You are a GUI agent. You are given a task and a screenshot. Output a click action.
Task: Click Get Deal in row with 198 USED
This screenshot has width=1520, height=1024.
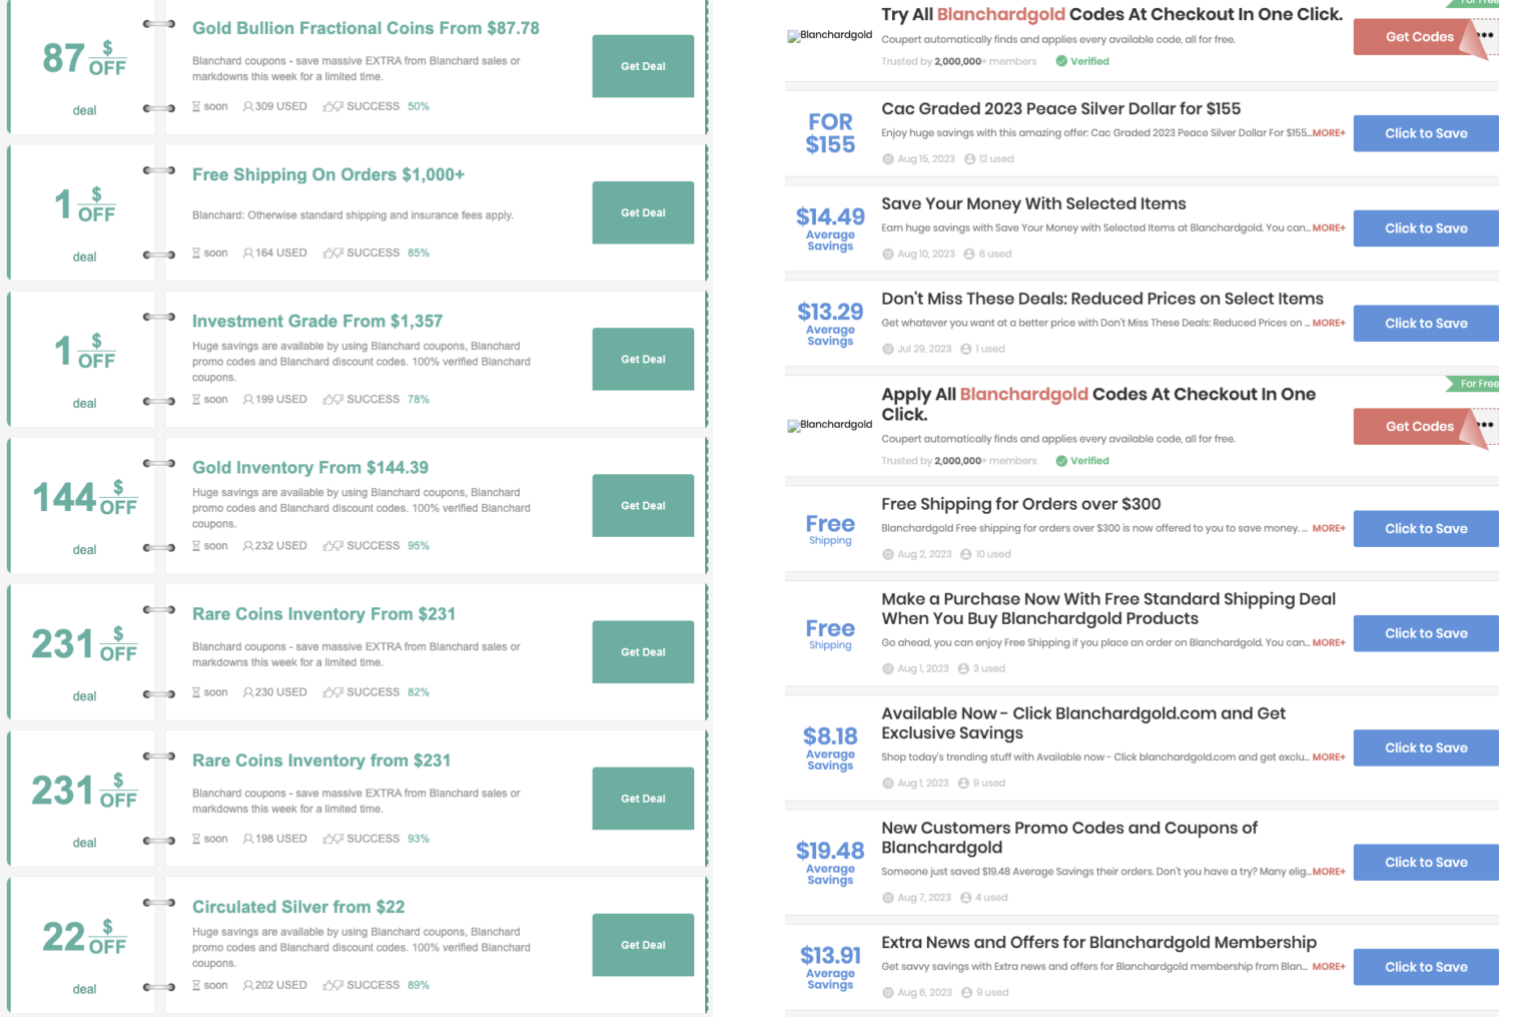(643, 799)
